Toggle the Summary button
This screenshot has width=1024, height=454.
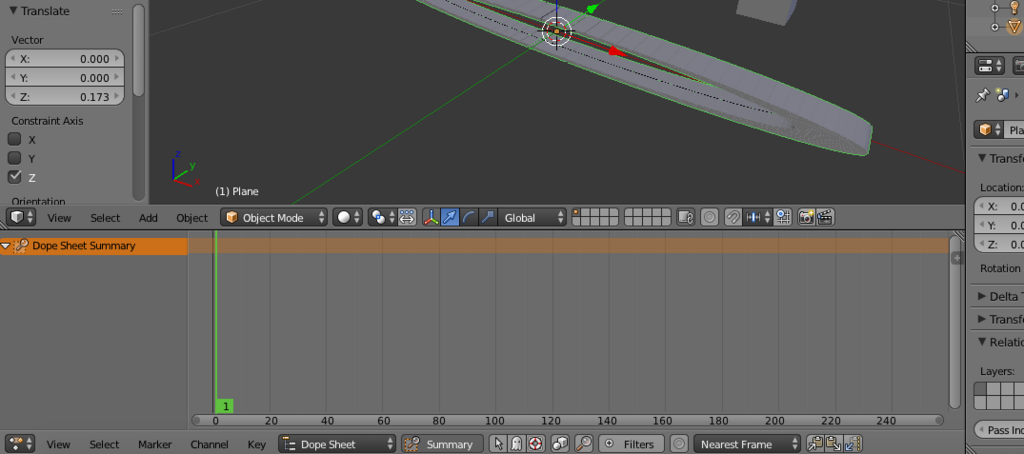tap(442, 444)
